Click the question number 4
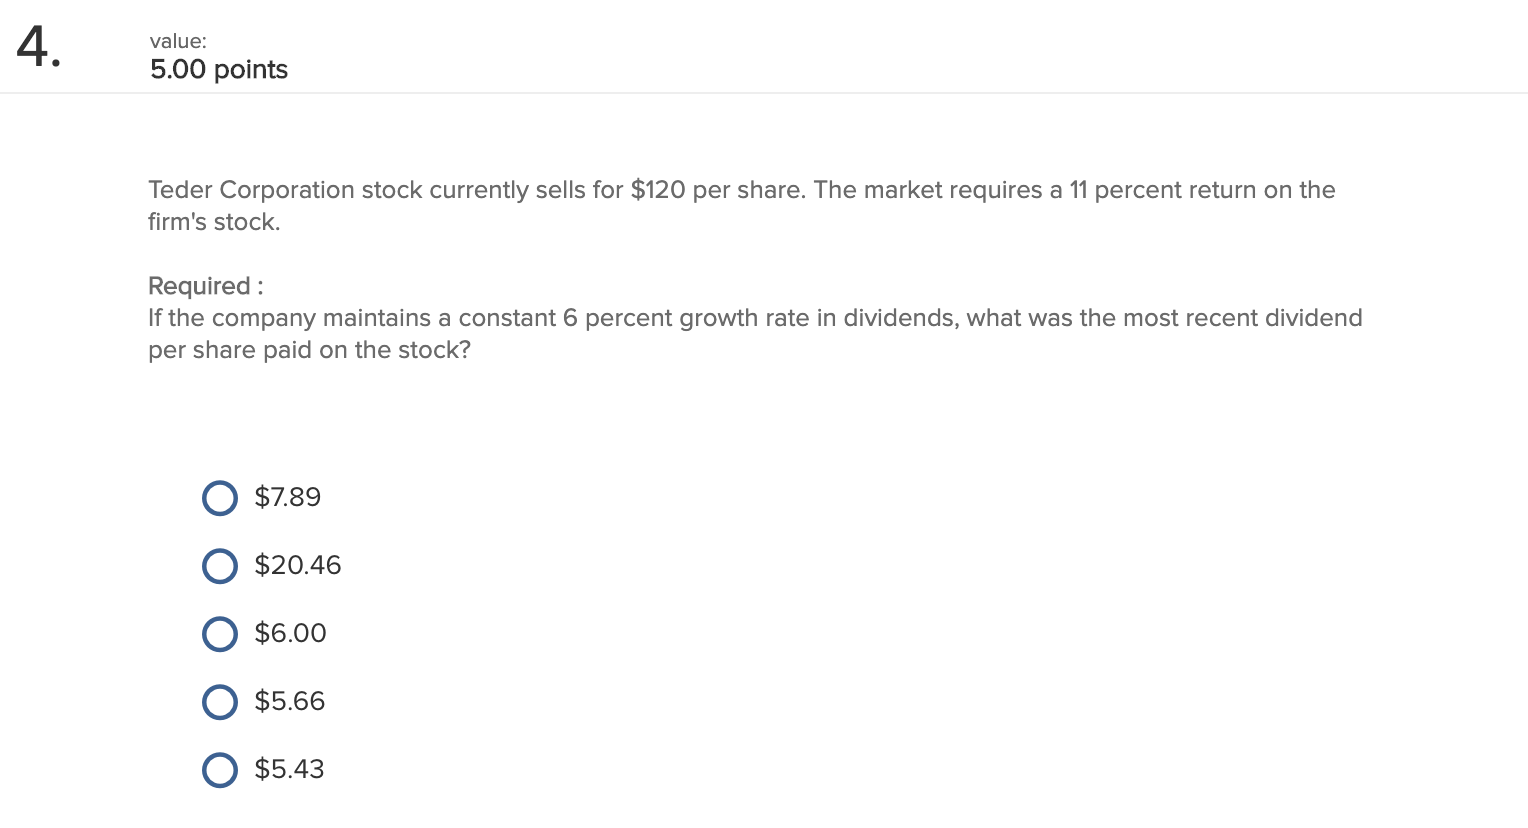This screenshot has width=1528, height=828. point(37,48)
